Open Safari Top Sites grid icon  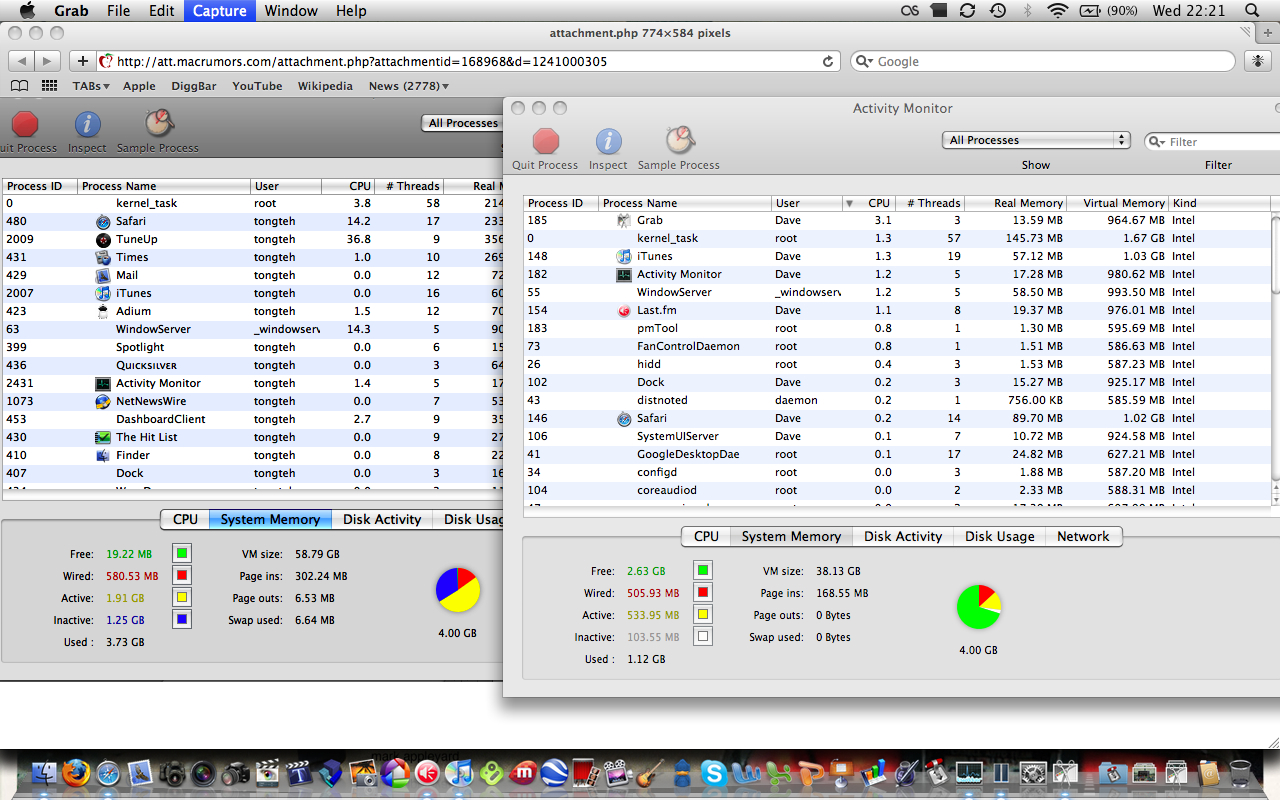tap(49, 86)
